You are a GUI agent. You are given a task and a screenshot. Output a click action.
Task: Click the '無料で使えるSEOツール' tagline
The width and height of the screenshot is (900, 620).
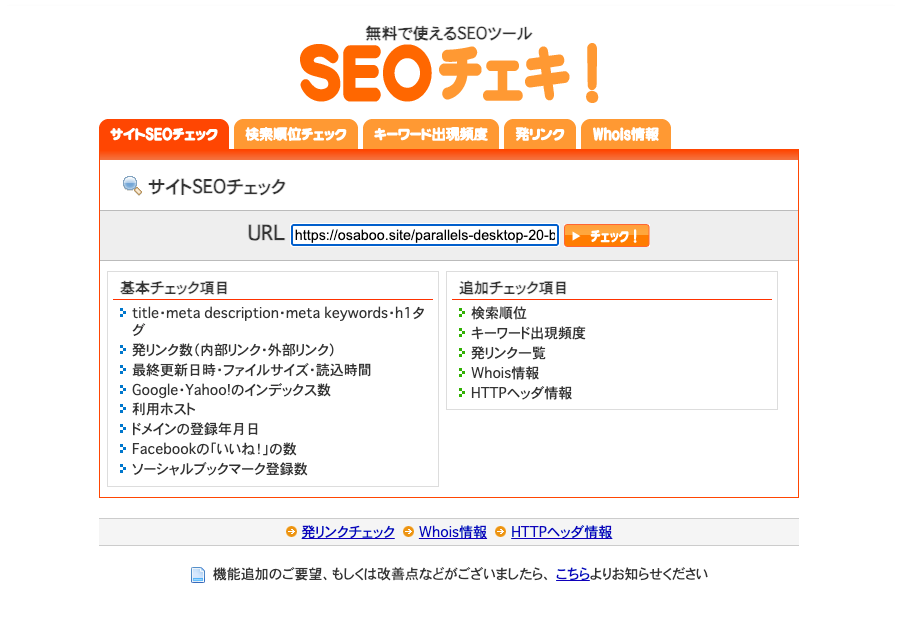(449, 33)
